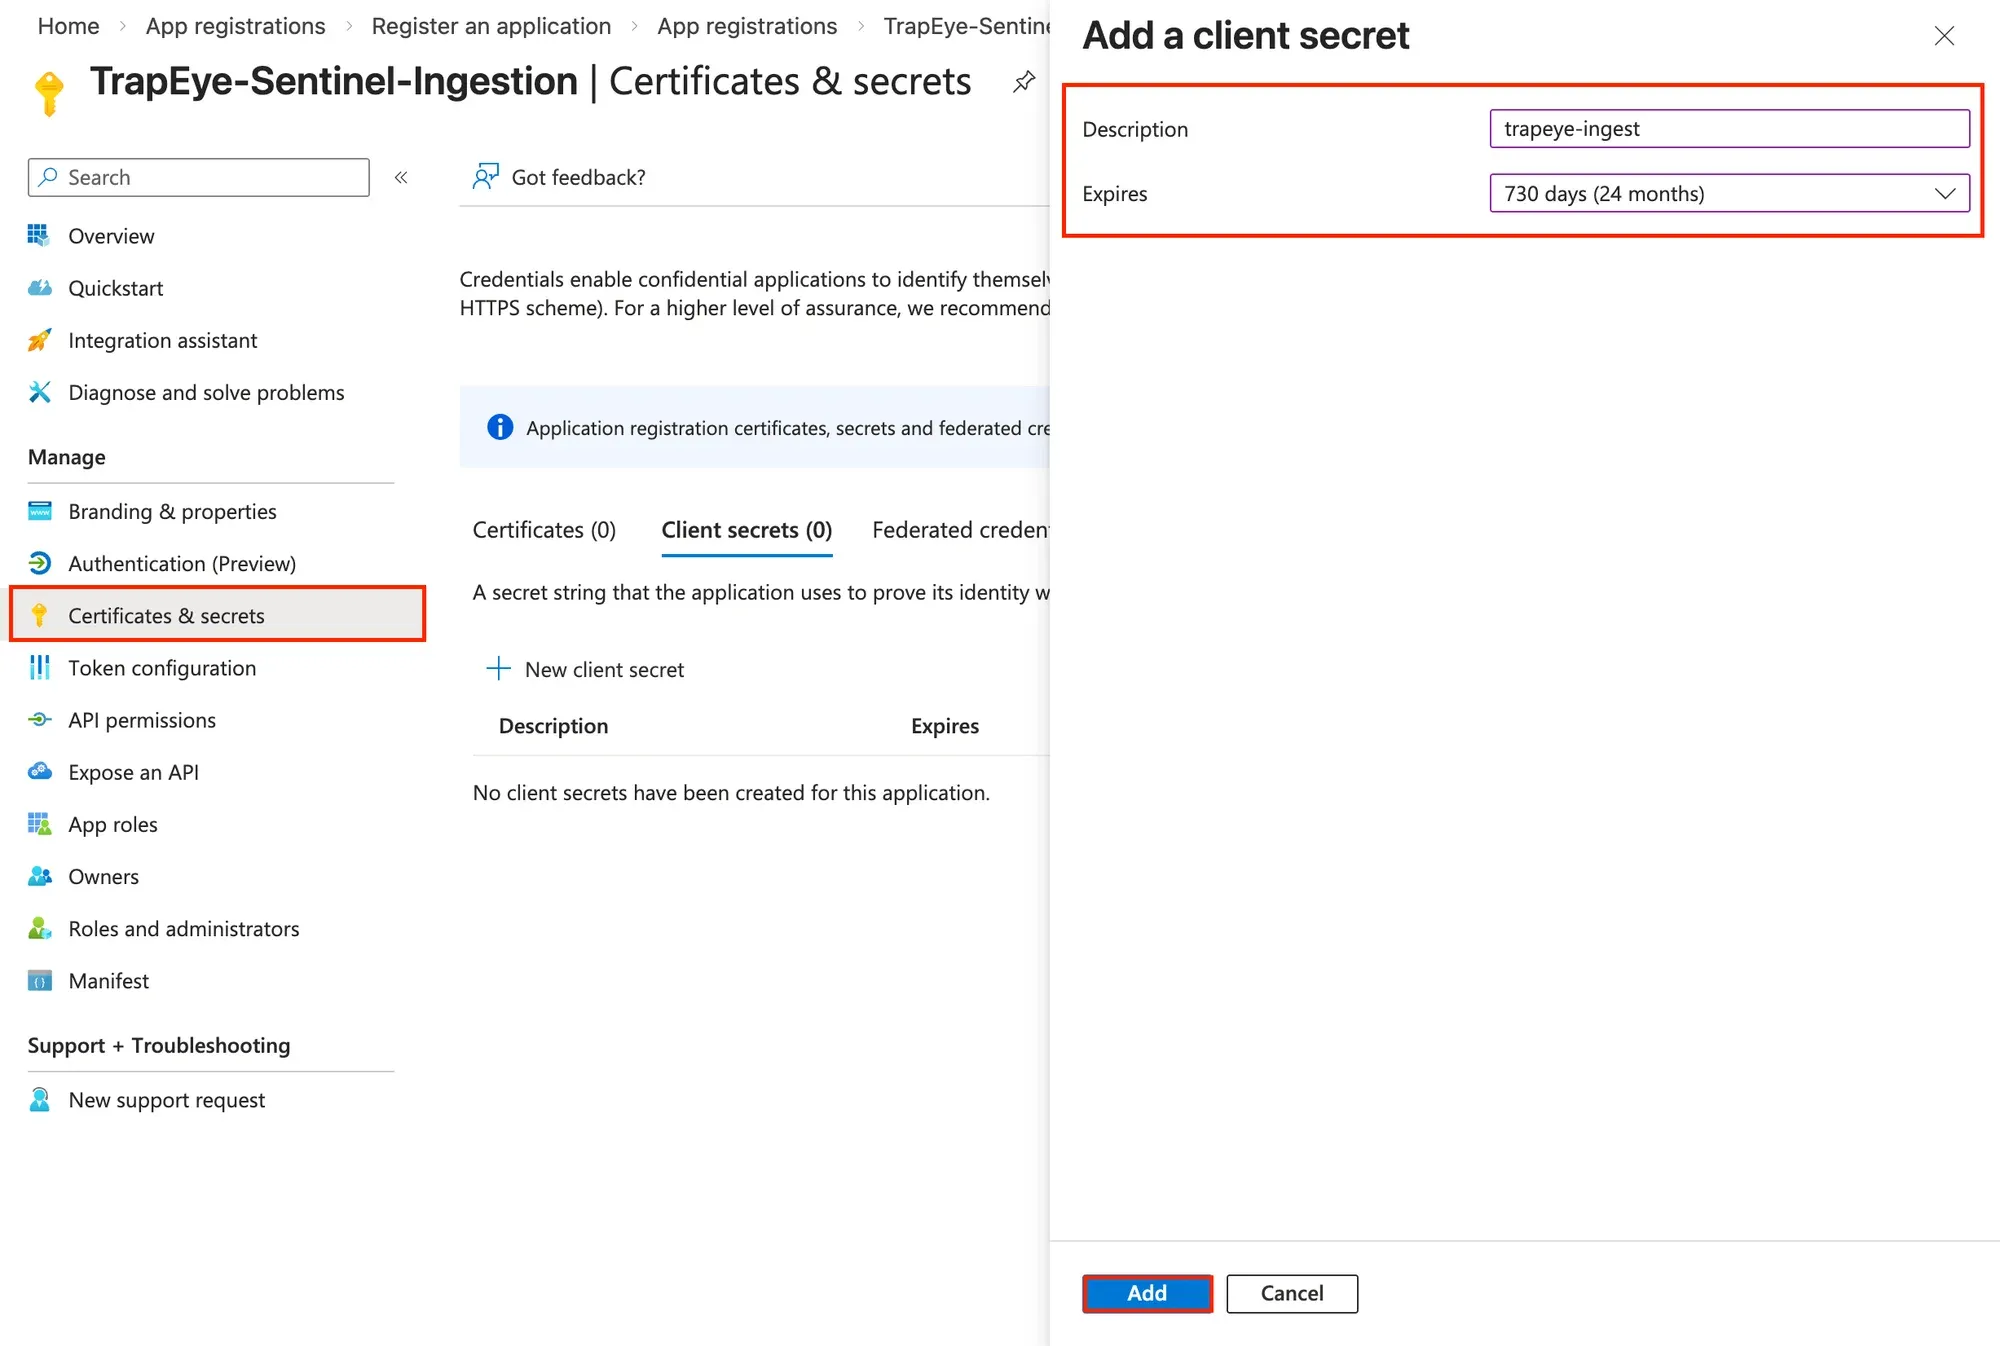Click the Diagnose and solve problems wrench icon
2000x1346 pixels.
tap(39, 392)
